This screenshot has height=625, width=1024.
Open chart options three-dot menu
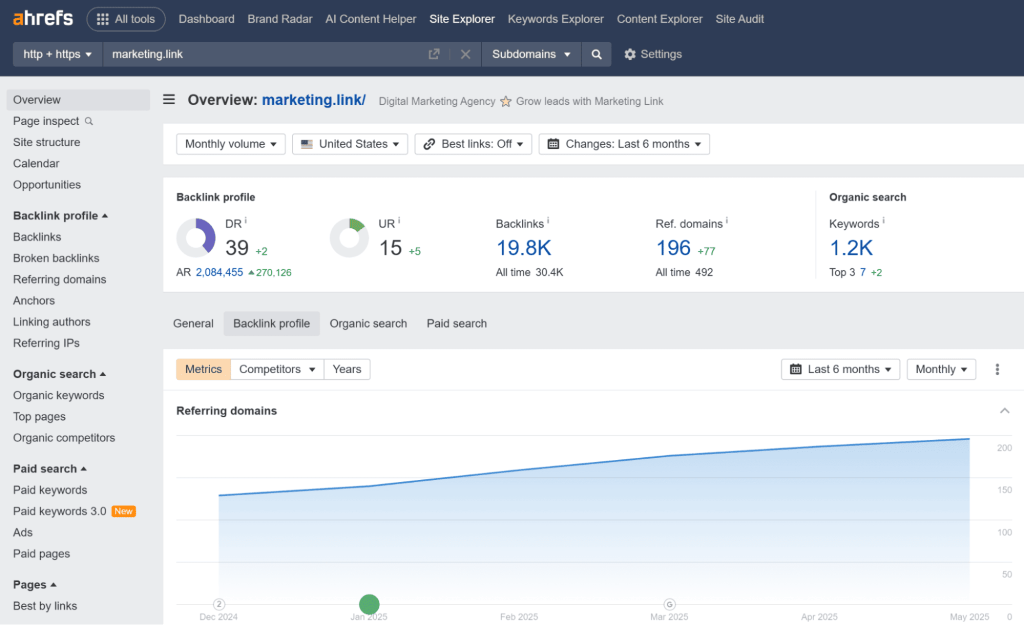tap(997, 369)
